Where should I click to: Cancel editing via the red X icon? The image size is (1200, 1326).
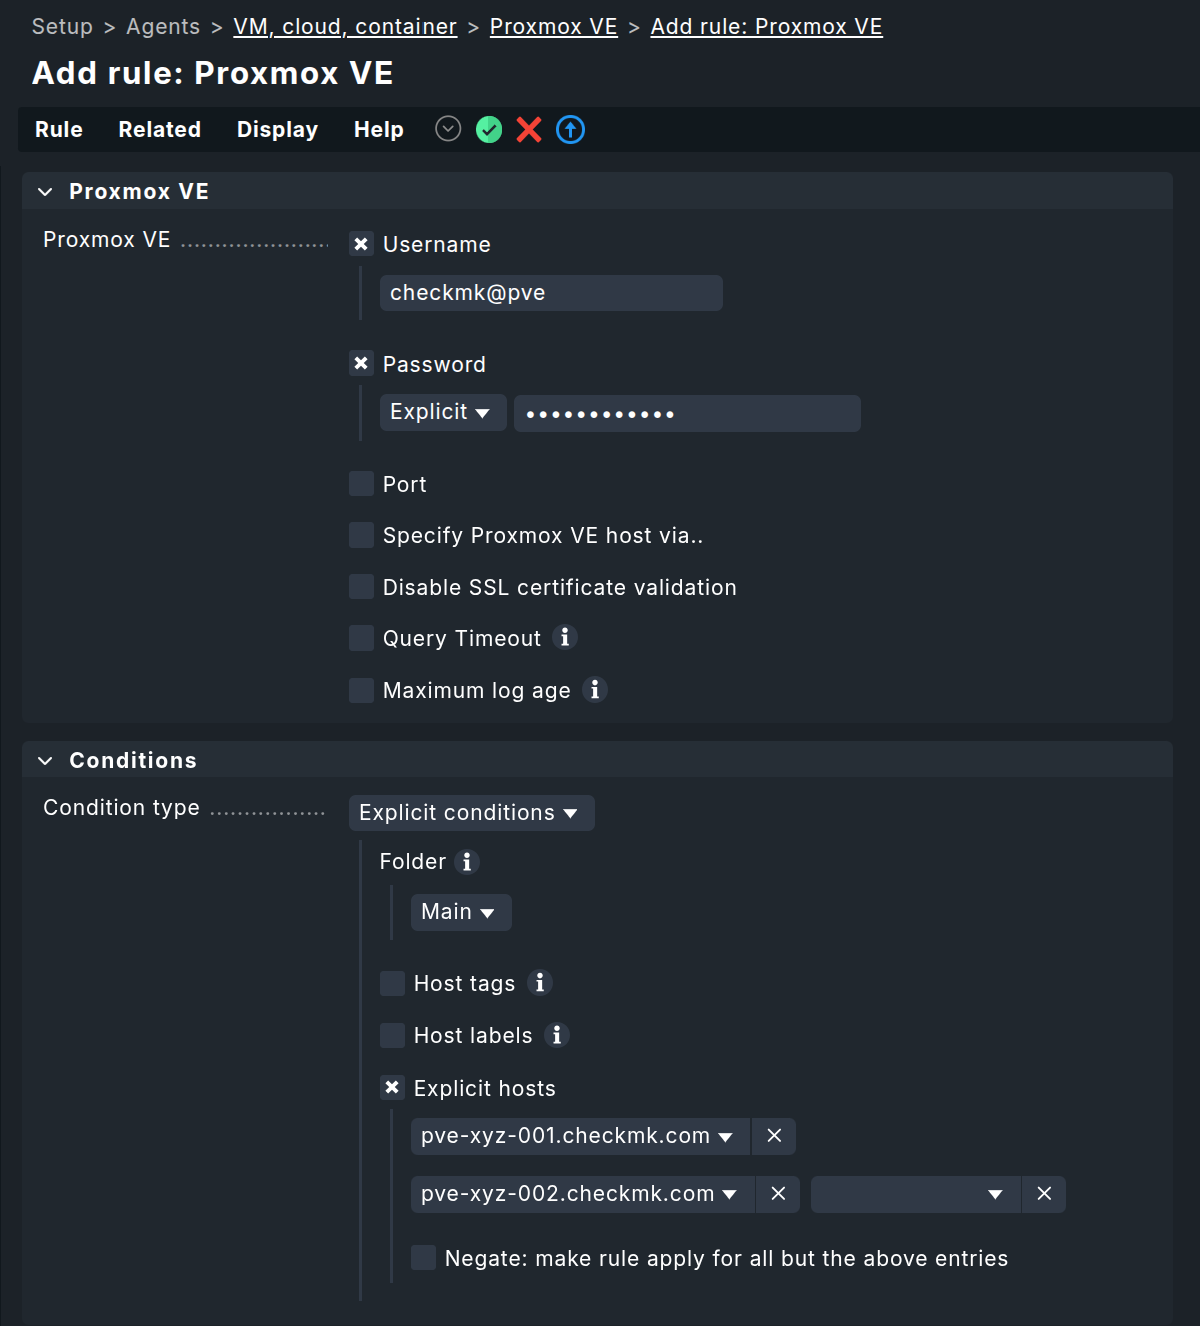click(x=529, y=129)
